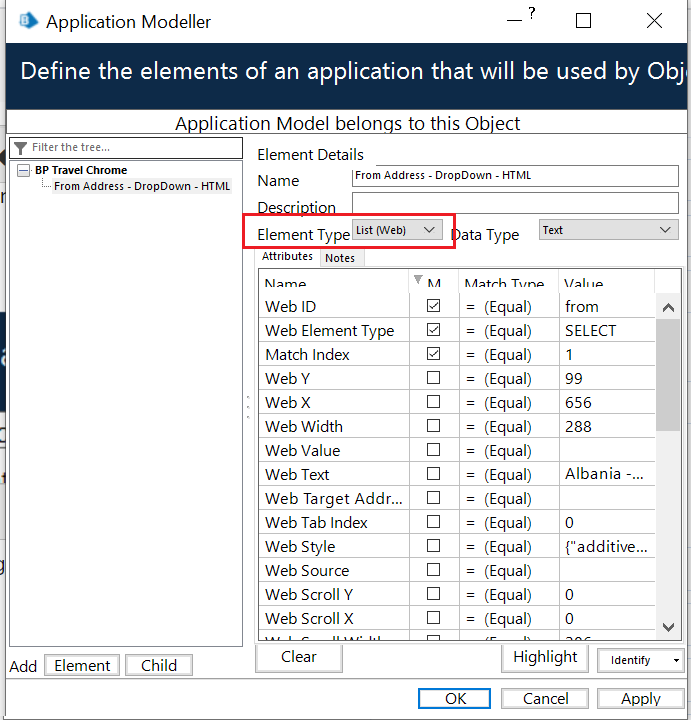Check the Web Source match checkbox

[x=433, y=569]
